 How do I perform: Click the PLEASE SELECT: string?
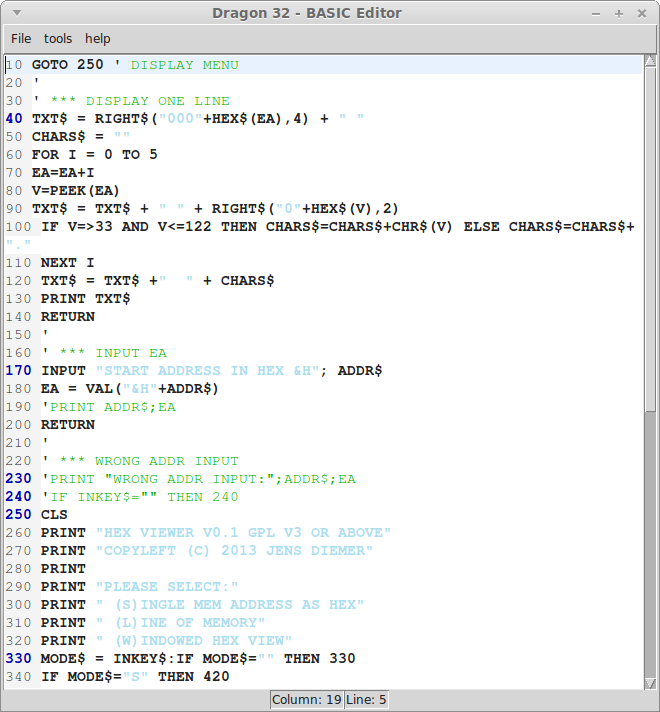(167, 587)
